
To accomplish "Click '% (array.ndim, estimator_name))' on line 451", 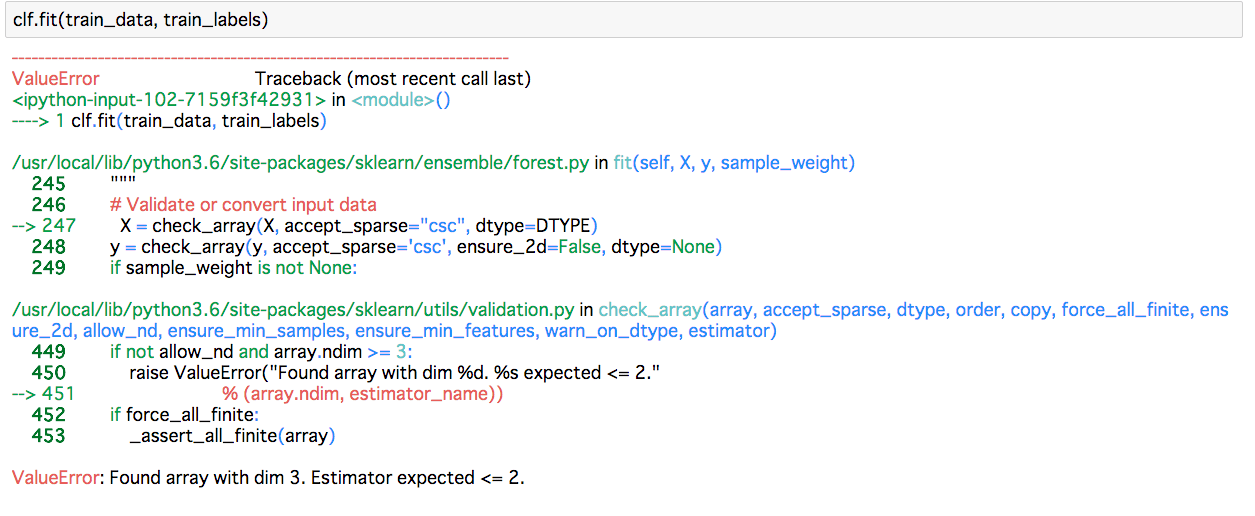I will 362,394.
